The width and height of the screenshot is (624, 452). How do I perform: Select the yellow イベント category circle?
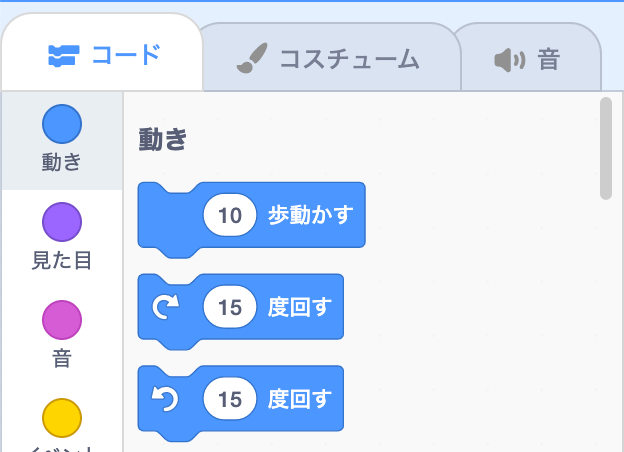pos(62,417)
